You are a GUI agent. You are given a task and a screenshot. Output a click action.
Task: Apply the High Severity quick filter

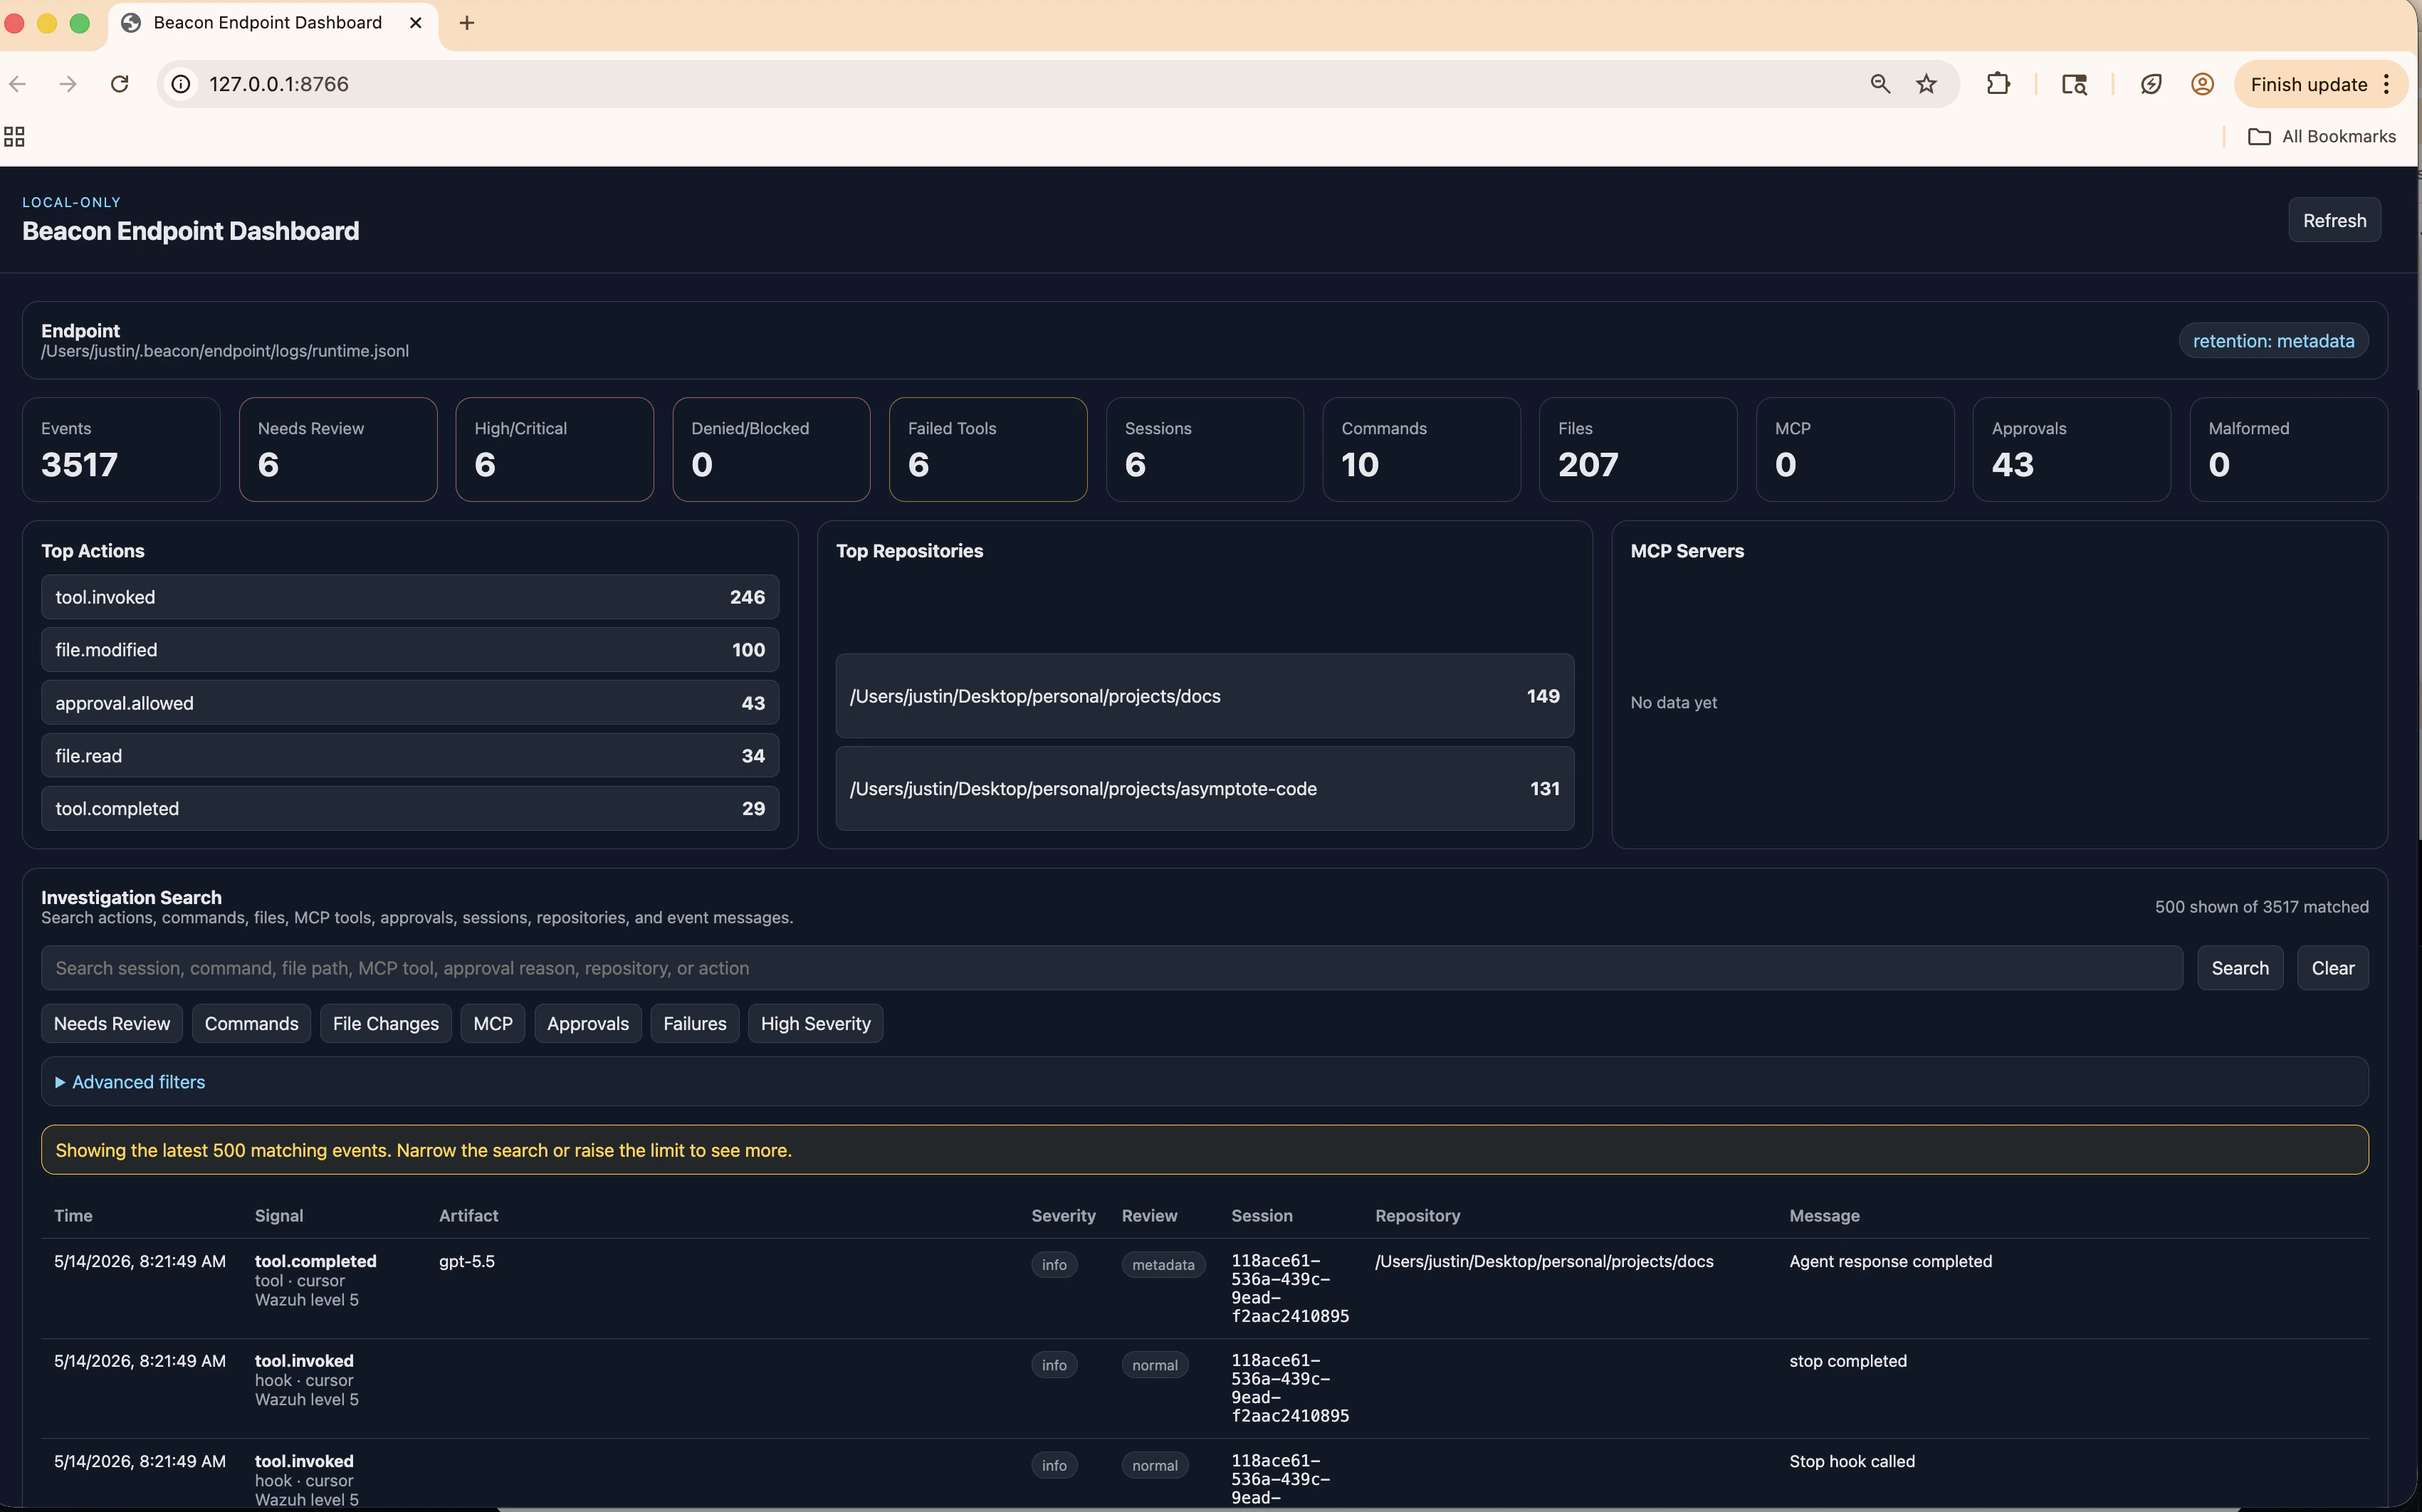tap(815, 1024)
